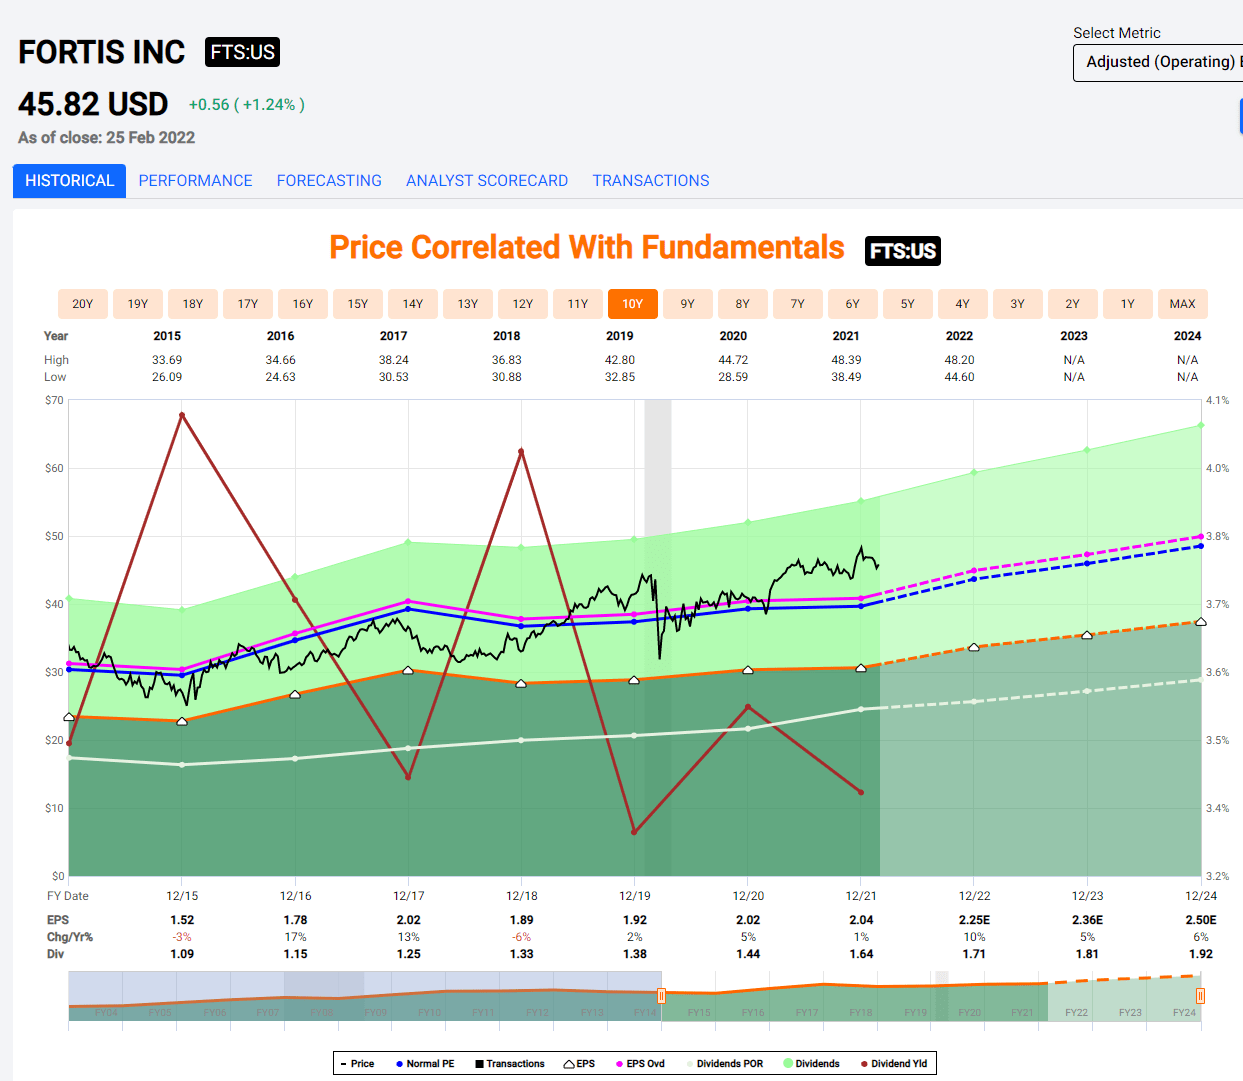
Task: Click the Dividends green dot legend icon
Action: [789, 1063]
